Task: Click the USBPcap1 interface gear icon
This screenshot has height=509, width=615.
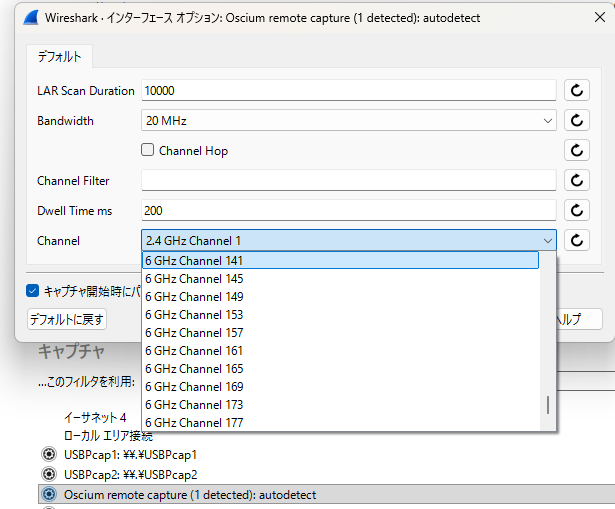Action: click(49, 454)
